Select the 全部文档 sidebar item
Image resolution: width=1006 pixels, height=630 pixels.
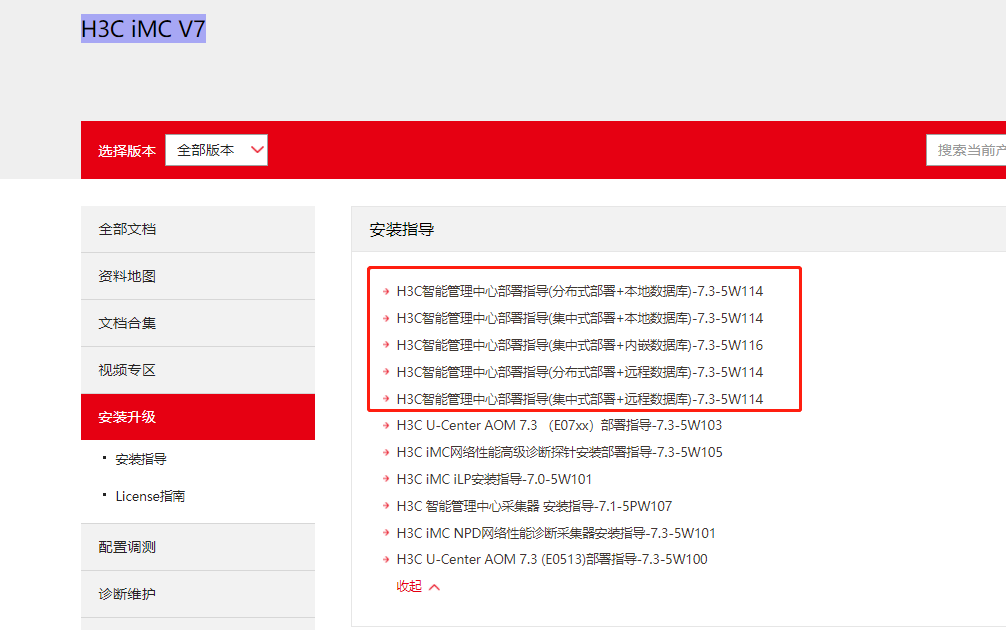[198, 229]
